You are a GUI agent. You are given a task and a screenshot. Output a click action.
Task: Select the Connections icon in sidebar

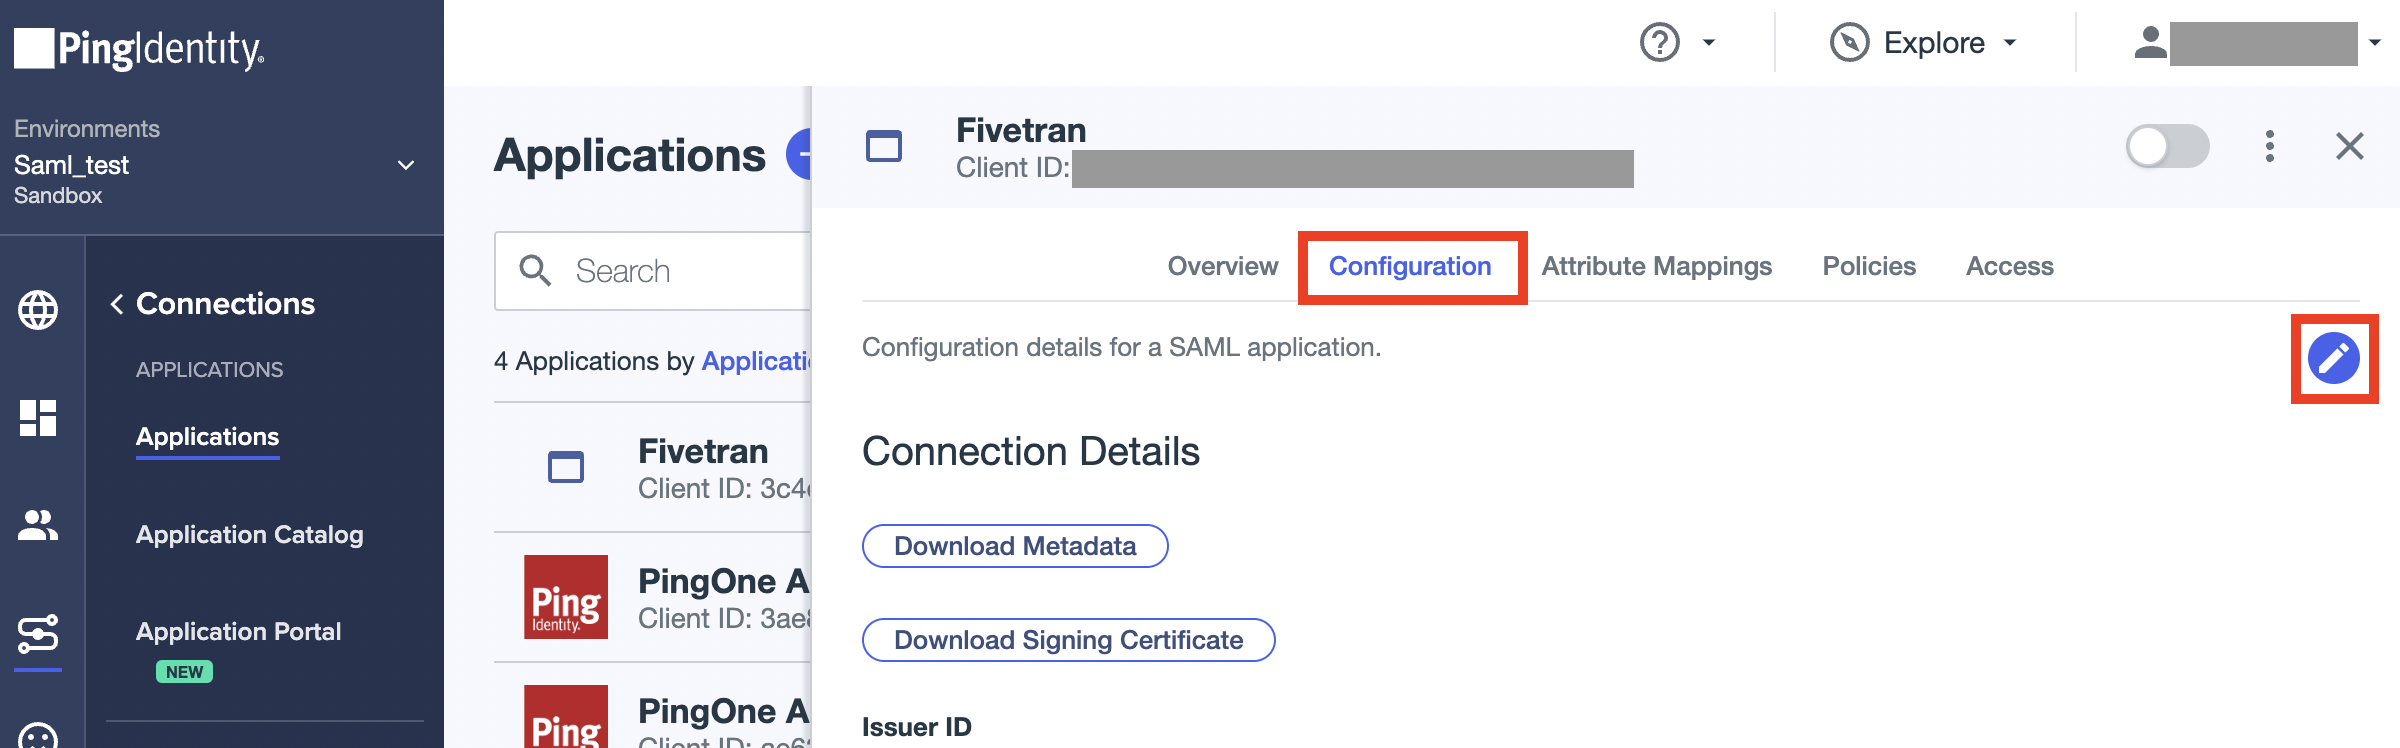38,634
